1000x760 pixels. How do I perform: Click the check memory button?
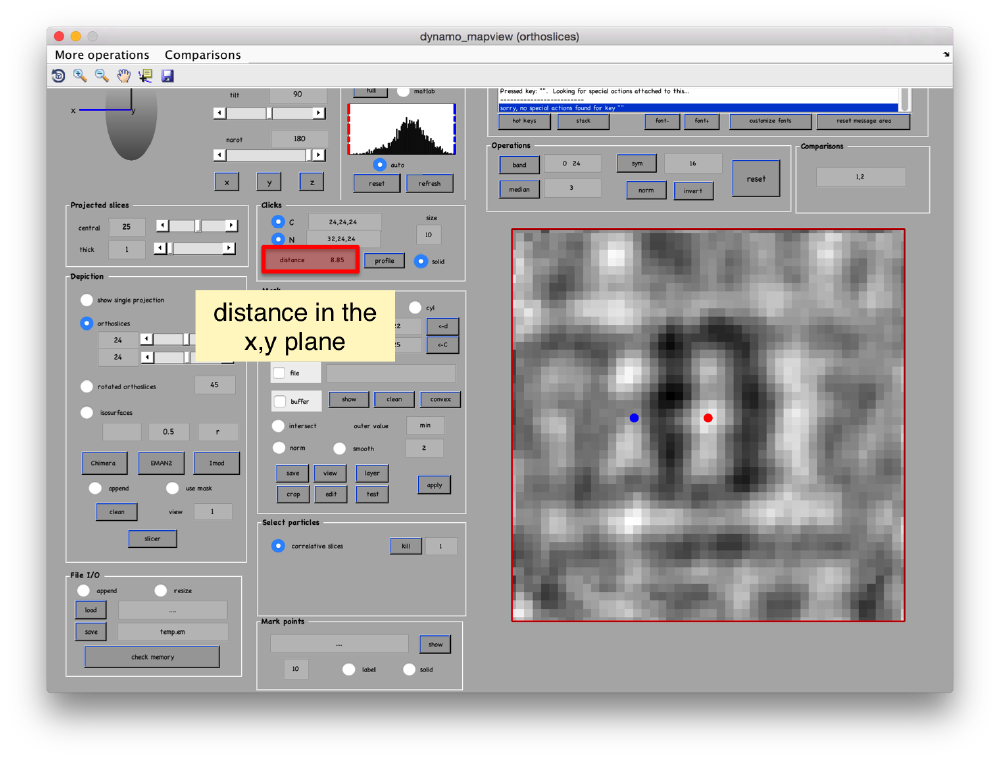pyautogui.click(x=152, y=657)
